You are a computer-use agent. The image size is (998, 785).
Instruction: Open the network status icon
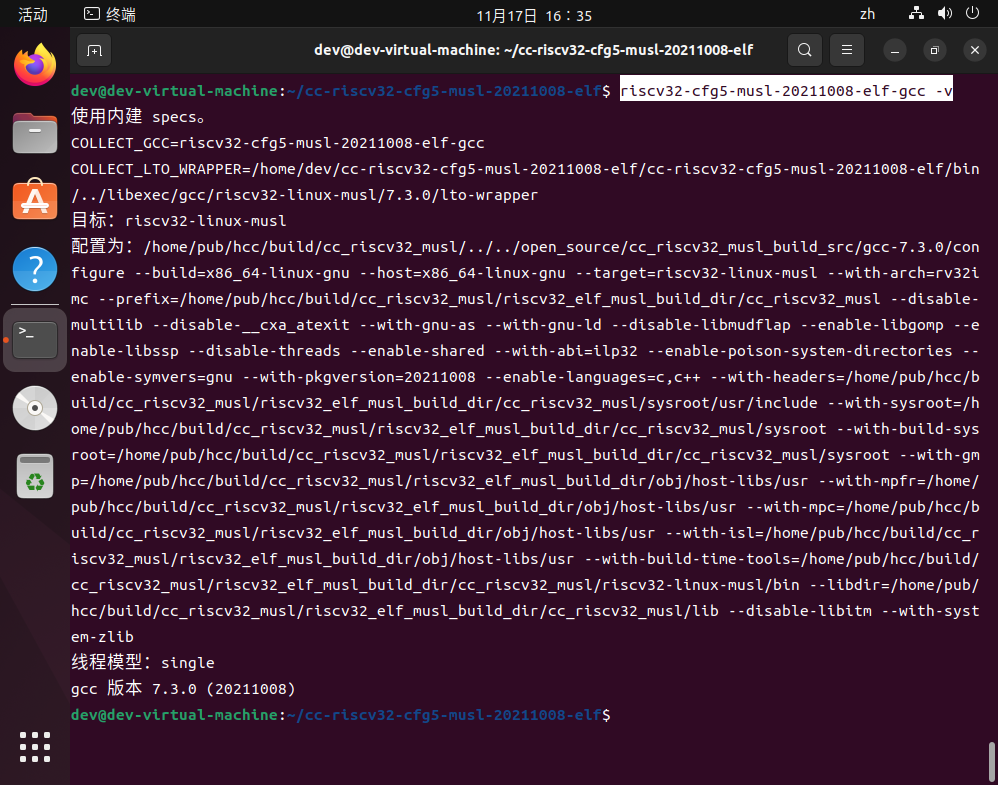point(916,15)
